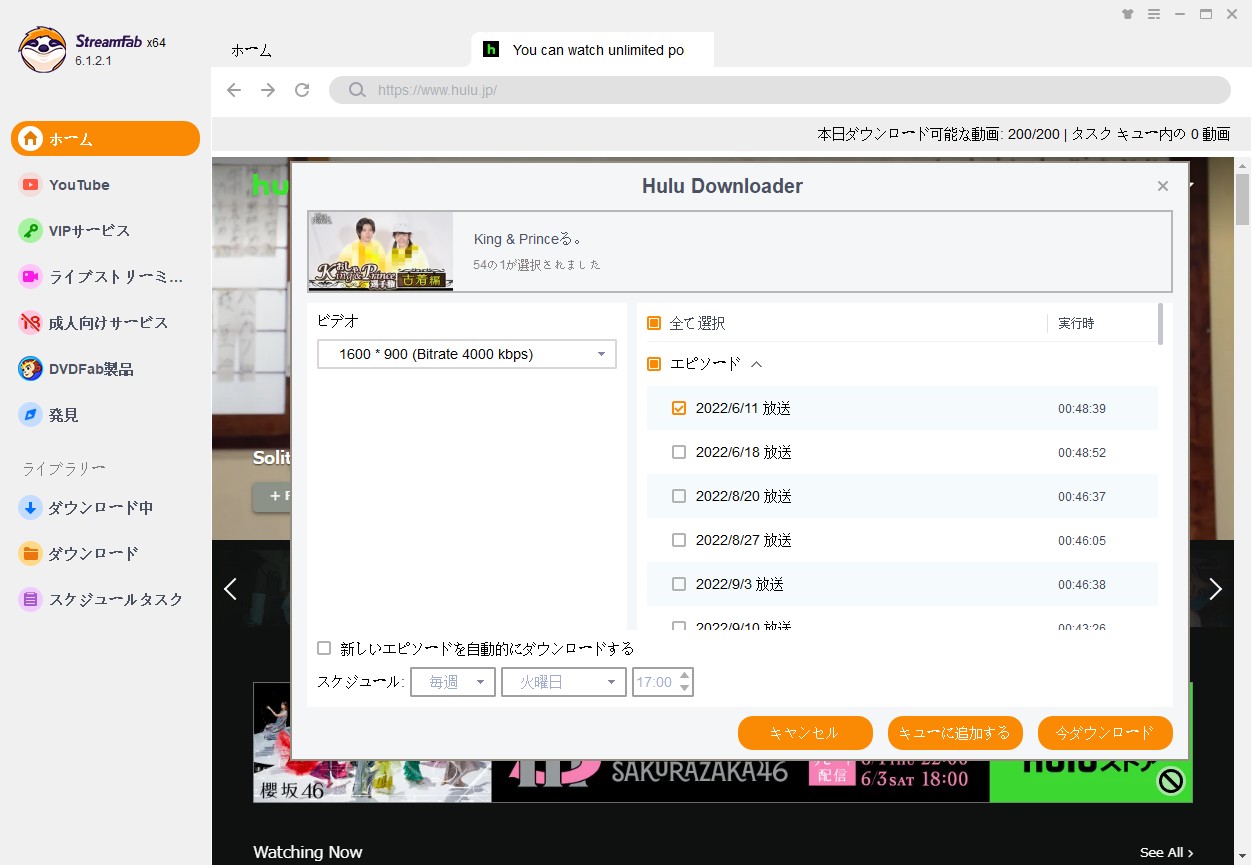Toggle the エピソード group checkbox

(654, 364)
